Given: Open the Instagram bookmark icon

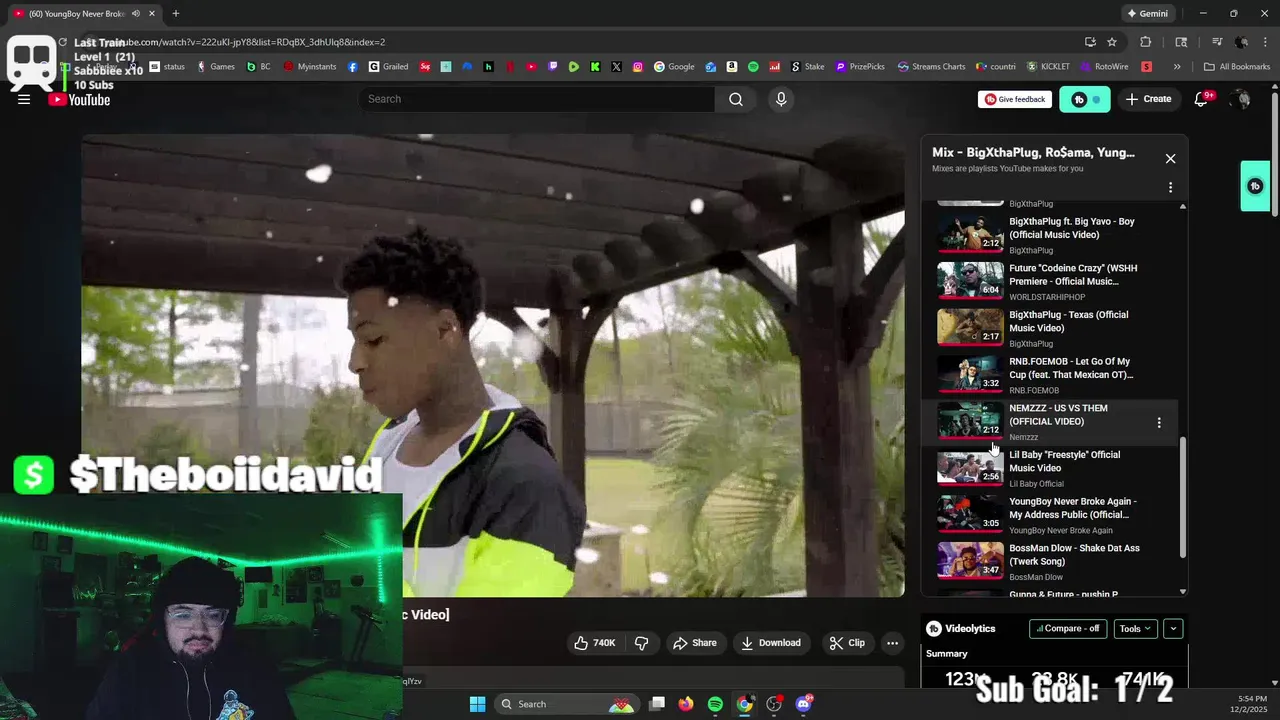Looking at the screenshot, I should point(638,67).
